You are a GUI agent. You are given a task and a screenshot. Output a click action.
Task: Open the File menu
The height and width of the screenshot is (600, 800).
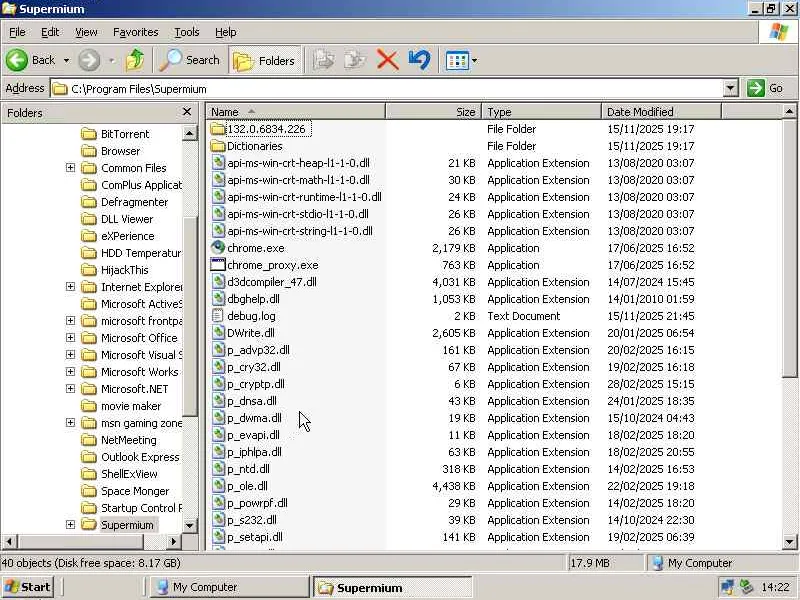click(17, 32)
